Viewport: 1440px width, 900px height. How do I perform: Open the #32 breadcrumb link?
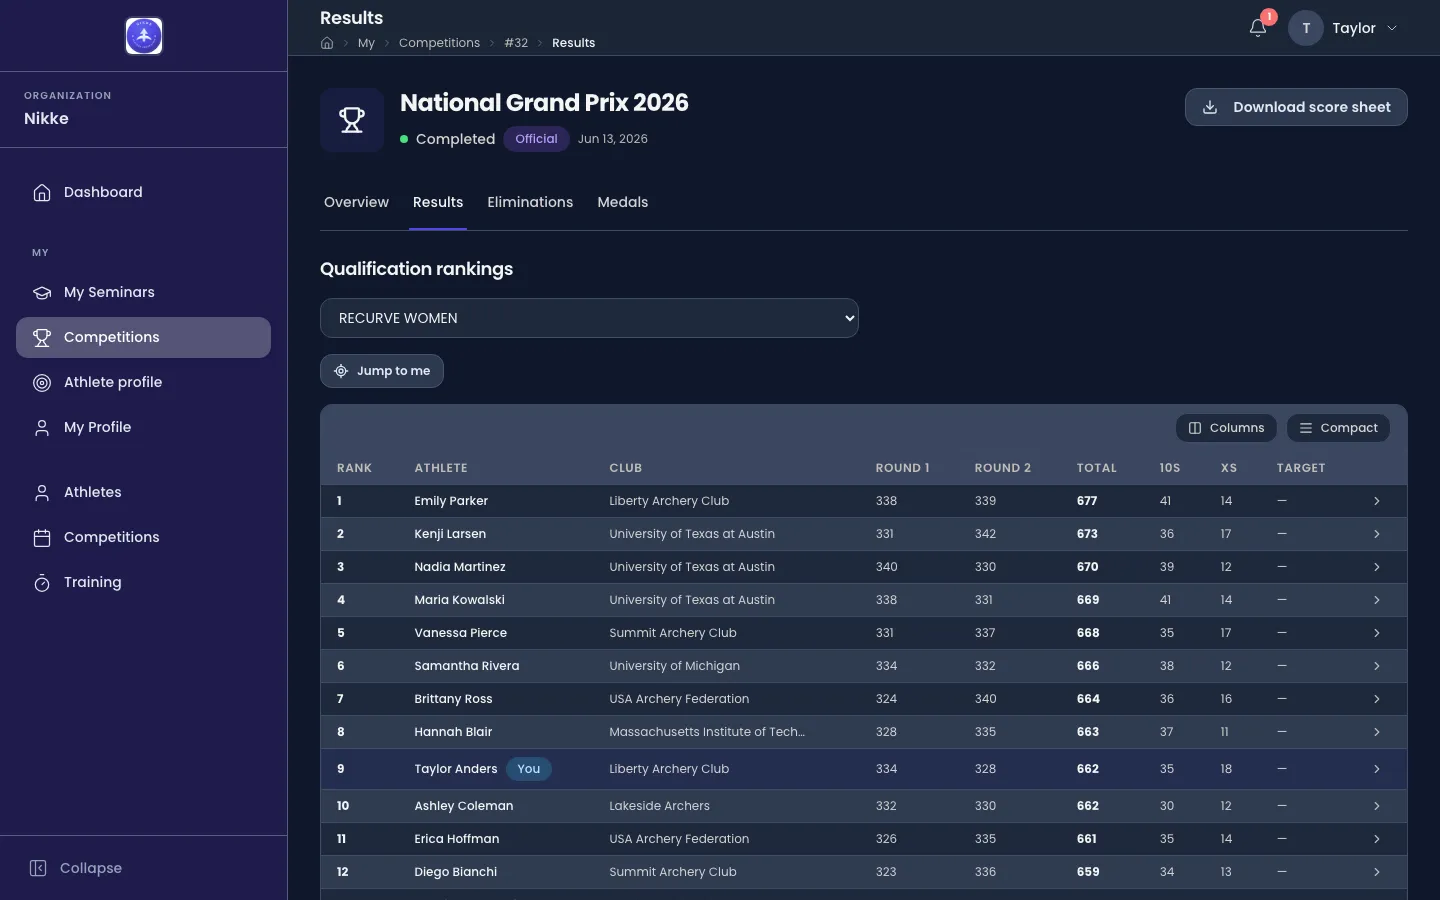[516, 43]
